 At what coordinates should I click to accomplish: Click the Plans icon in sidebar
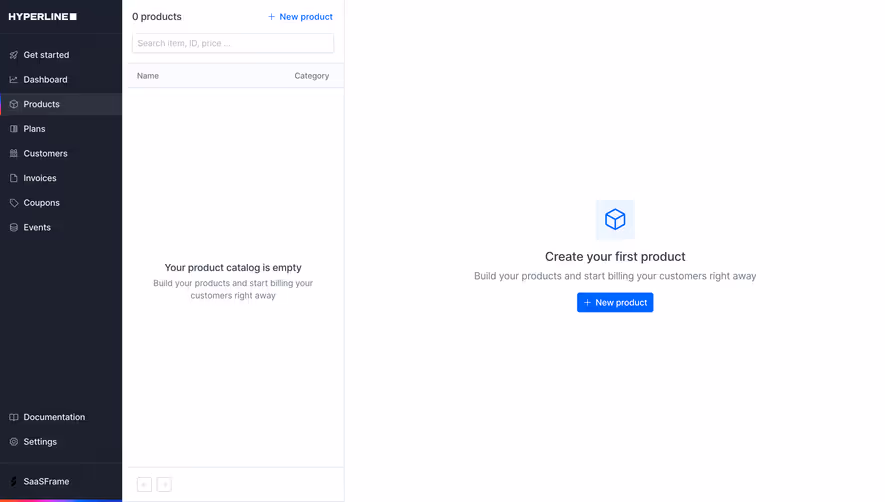(14, 129)
